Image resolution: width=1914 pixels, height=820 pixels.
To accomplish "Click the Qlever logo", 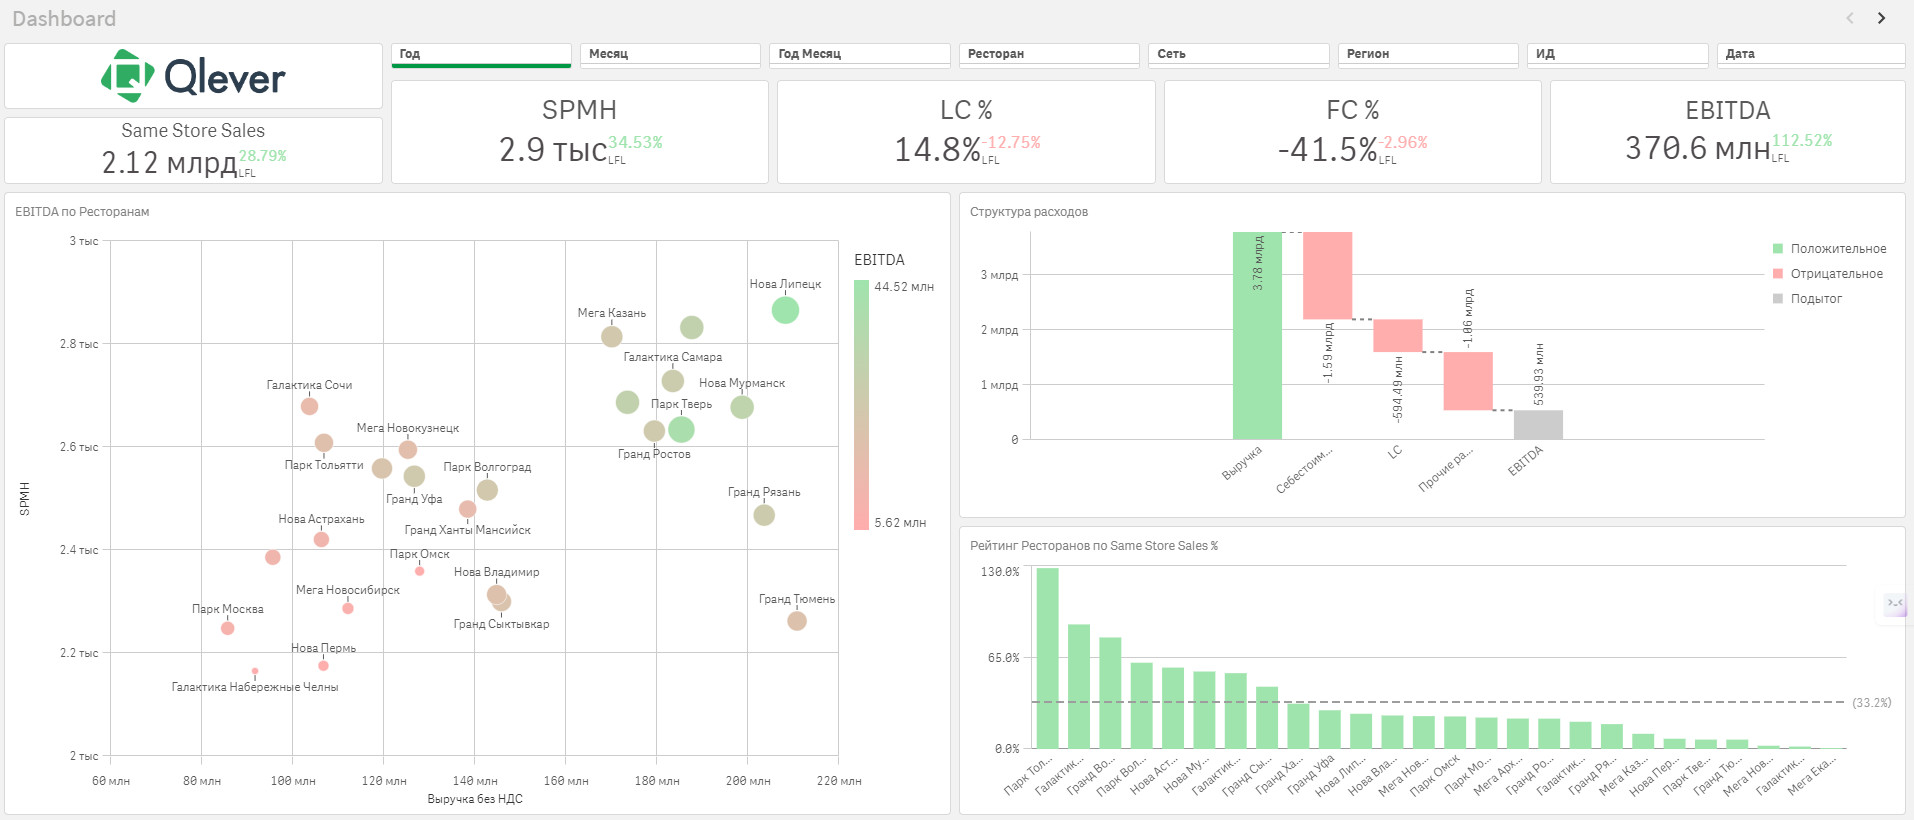I will 193,76.
